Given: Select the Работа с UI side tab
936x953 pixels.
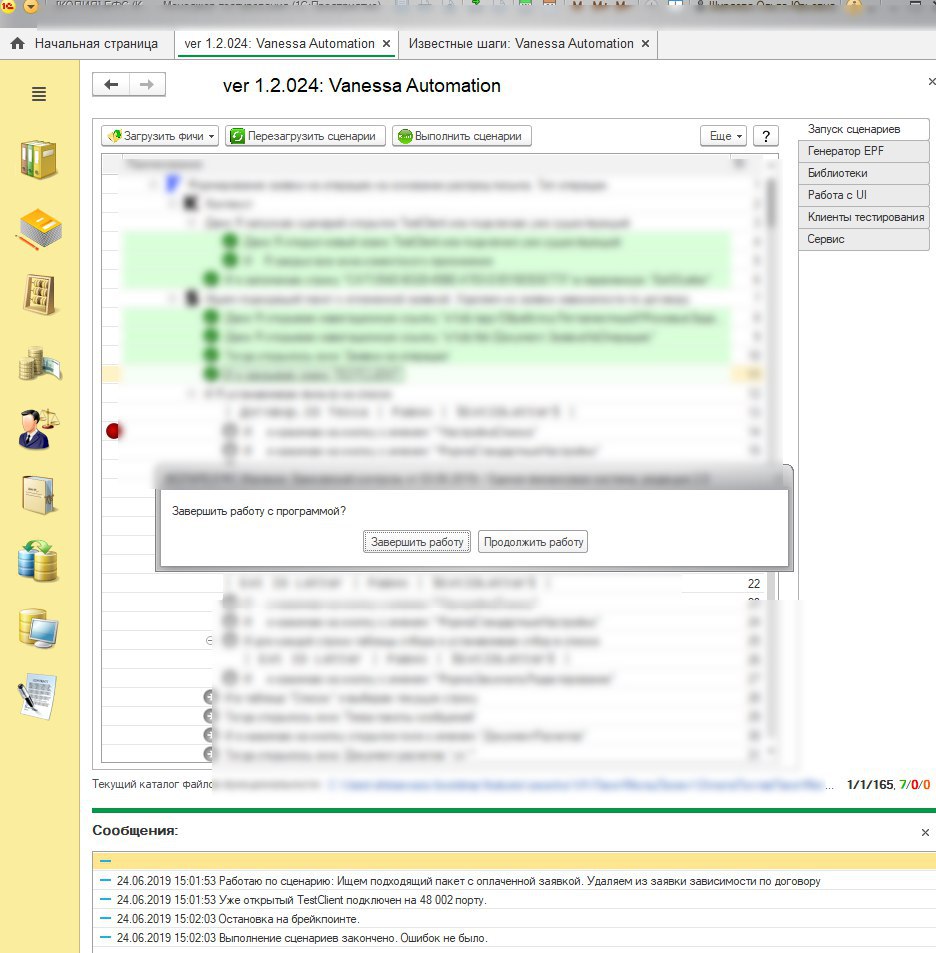Looking at the screenshot, I should (x=863, y=195).
